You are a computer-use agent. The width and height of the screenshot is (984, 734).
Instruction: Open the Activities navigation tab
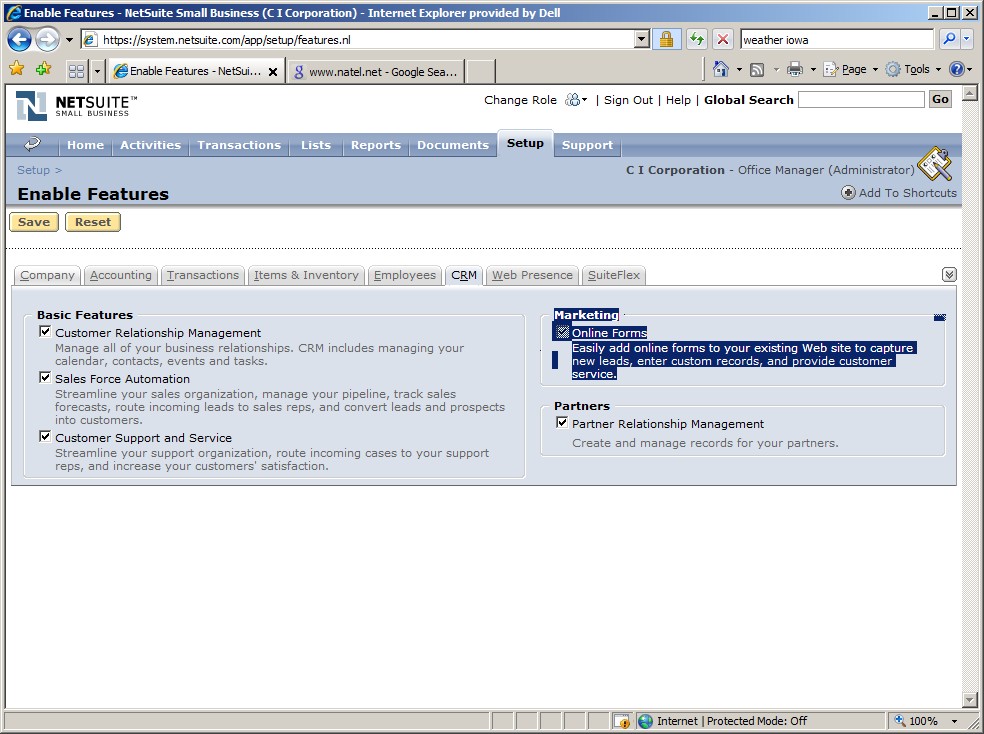[151, 145]
